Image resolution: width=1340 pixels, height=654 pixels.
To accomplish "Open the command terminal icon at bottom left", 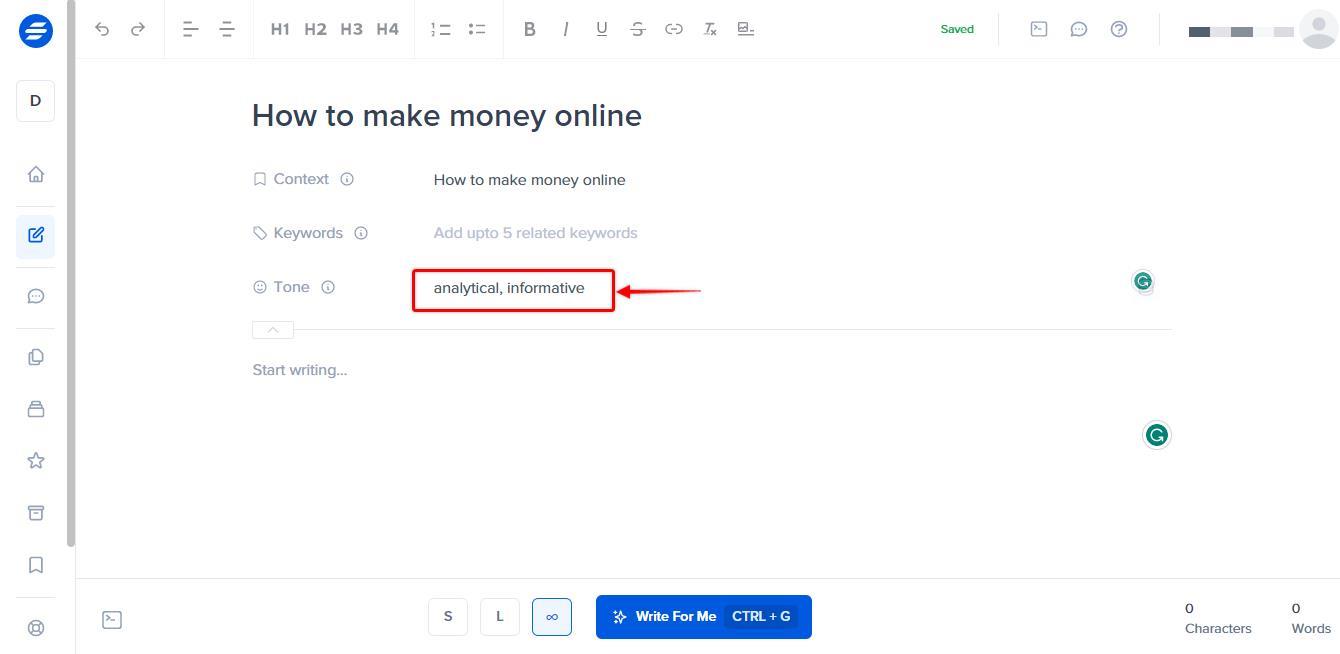I will (112, 620).
